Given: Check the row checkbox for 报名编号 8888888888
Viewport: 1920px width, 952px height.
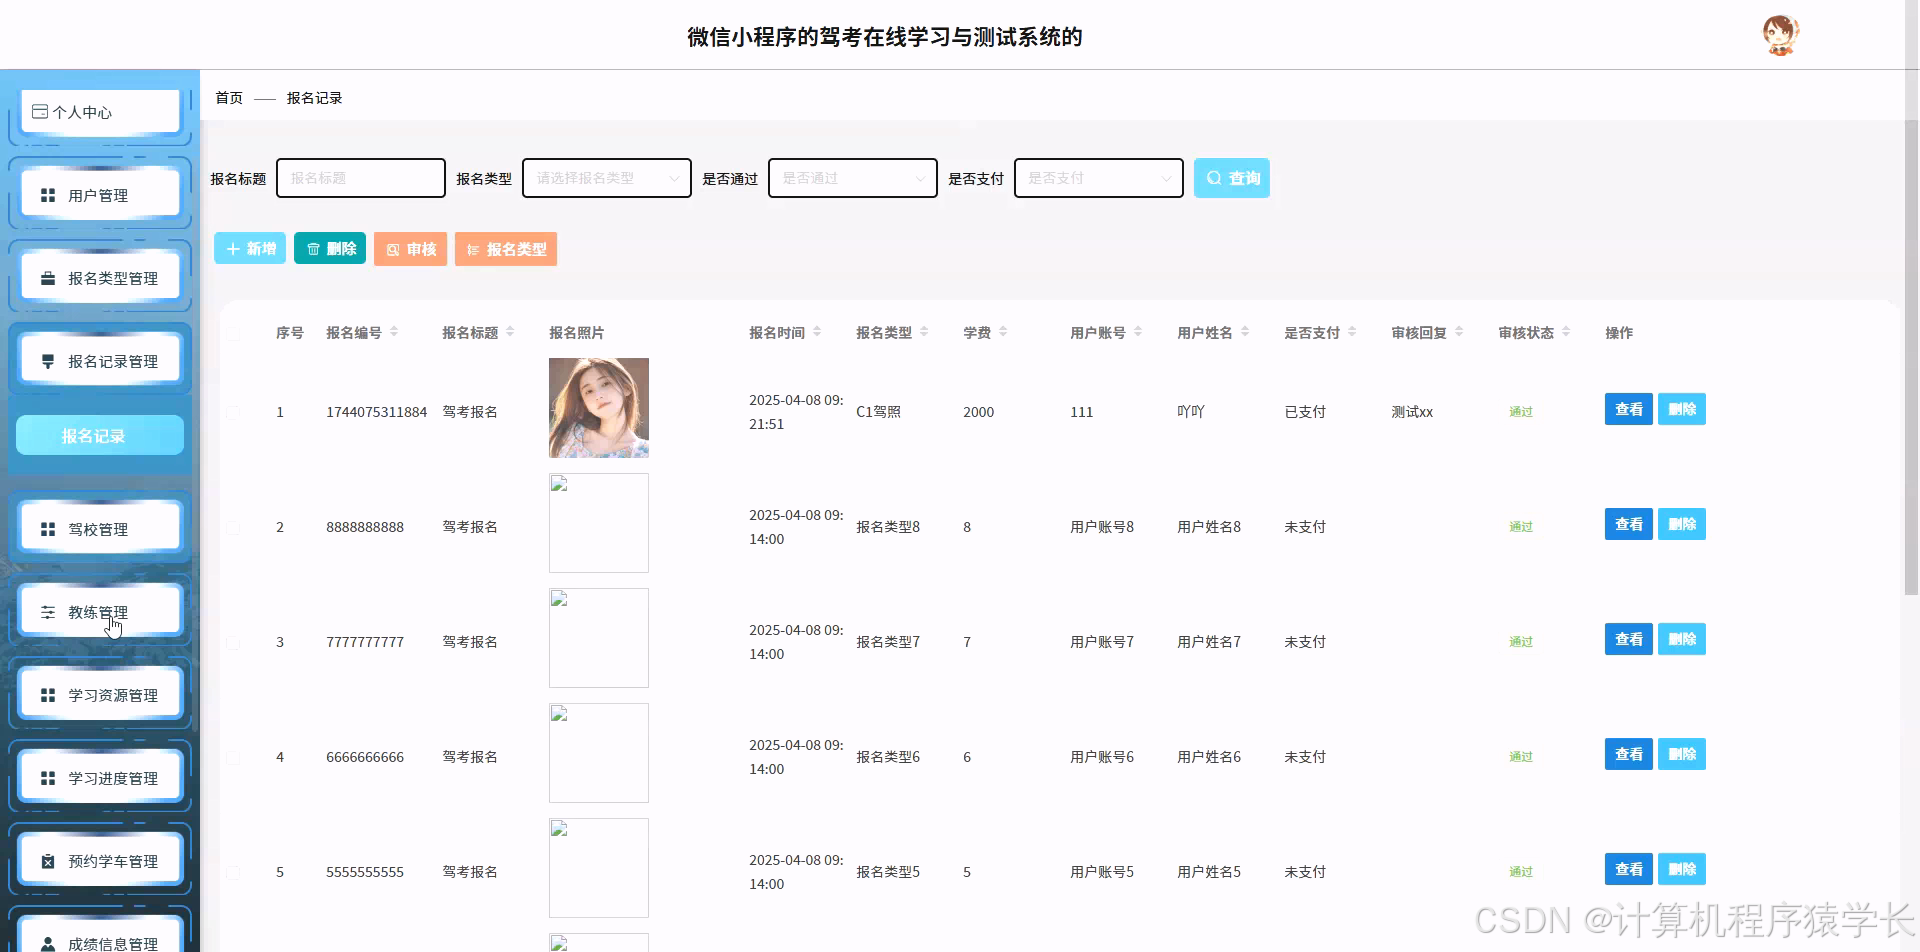Looking at the screenshot, I should point(234,526).
